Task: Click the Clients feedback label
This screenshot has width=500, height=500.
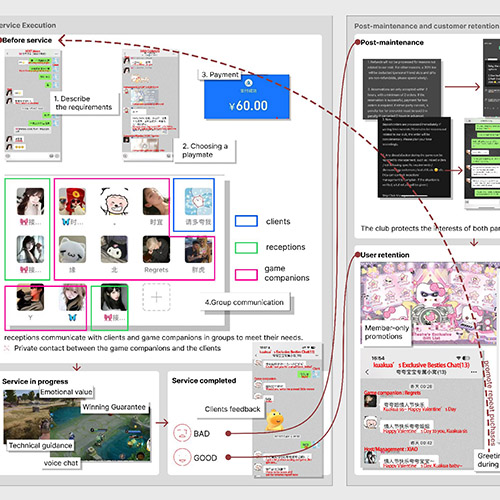Action: click(x=232, y=409)
